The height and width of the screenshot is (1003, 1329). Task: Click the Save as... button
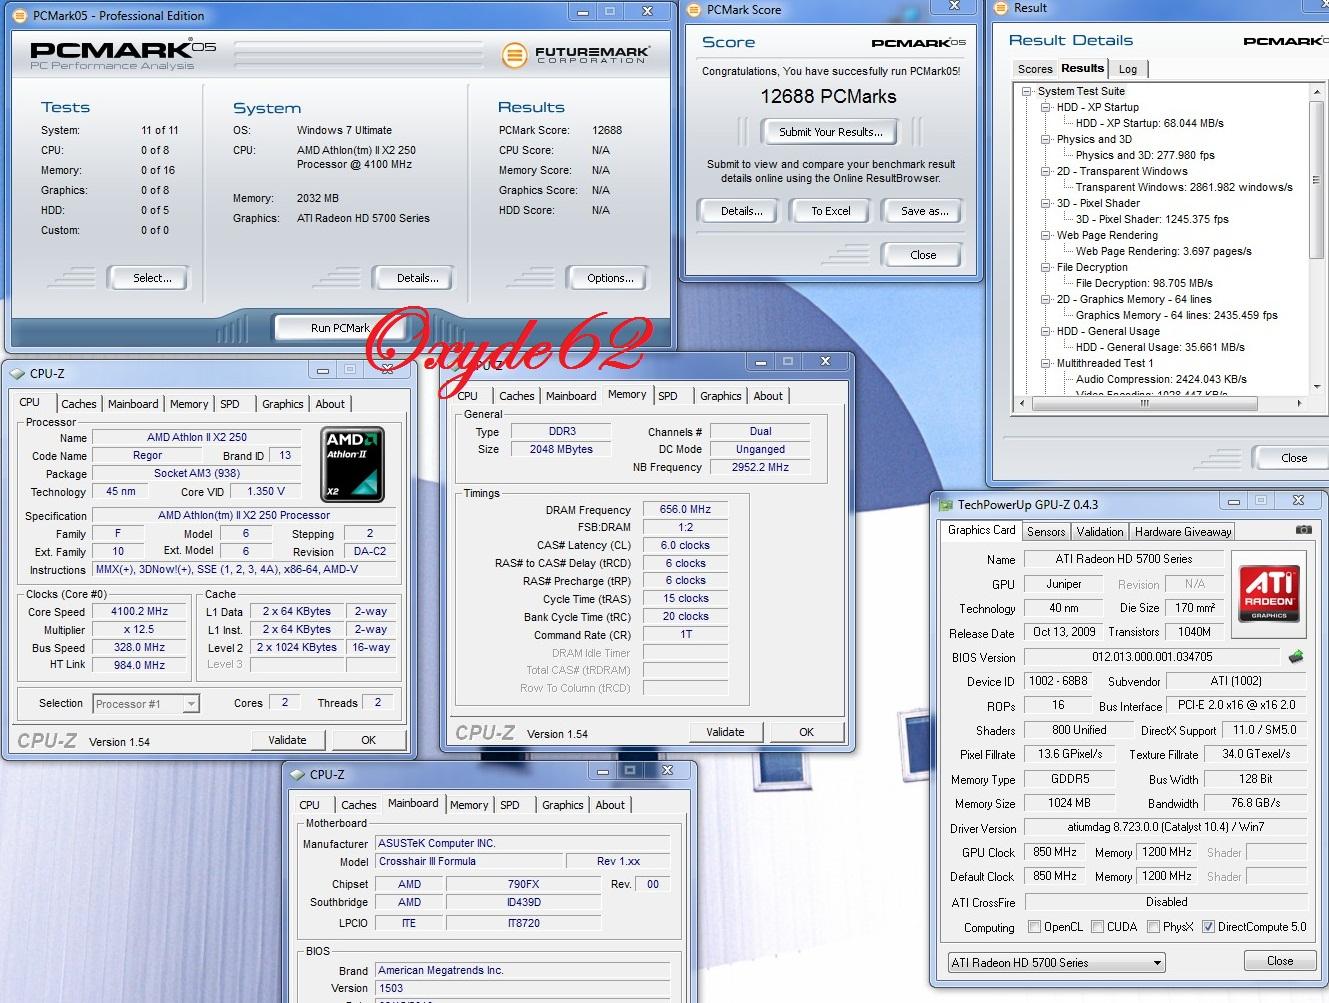point(924,211)
